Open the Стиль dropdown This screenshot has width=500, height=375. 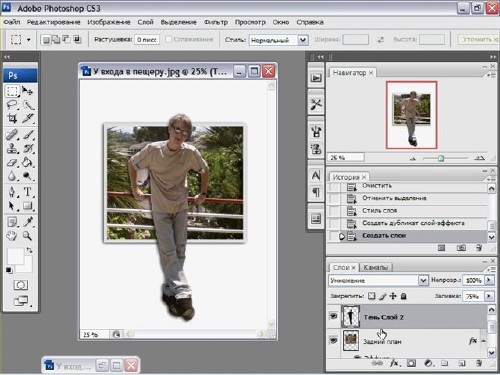coord(303,40)
